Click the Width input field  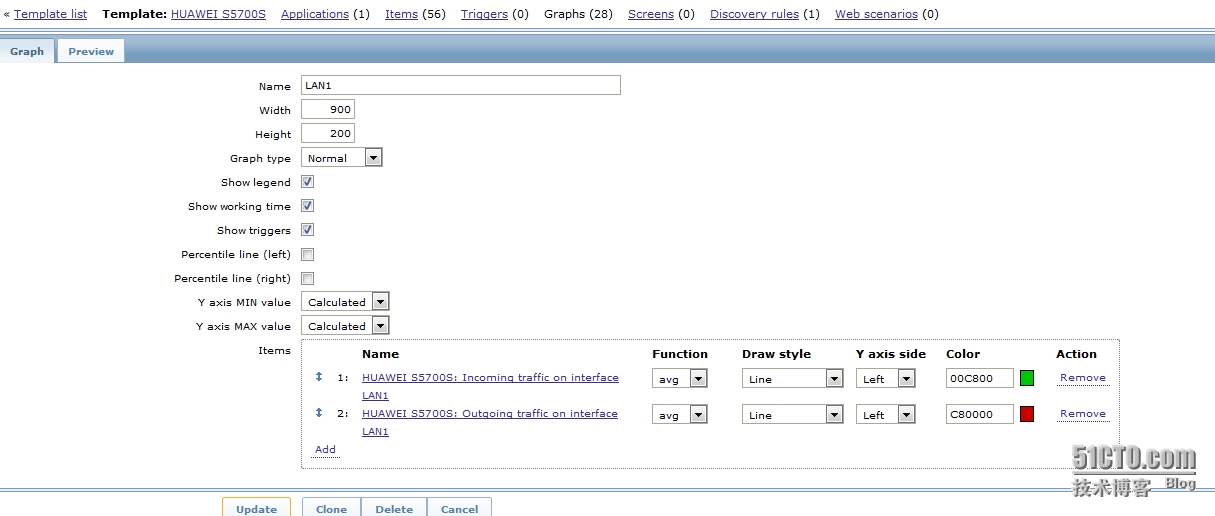[x=328, y=109]
